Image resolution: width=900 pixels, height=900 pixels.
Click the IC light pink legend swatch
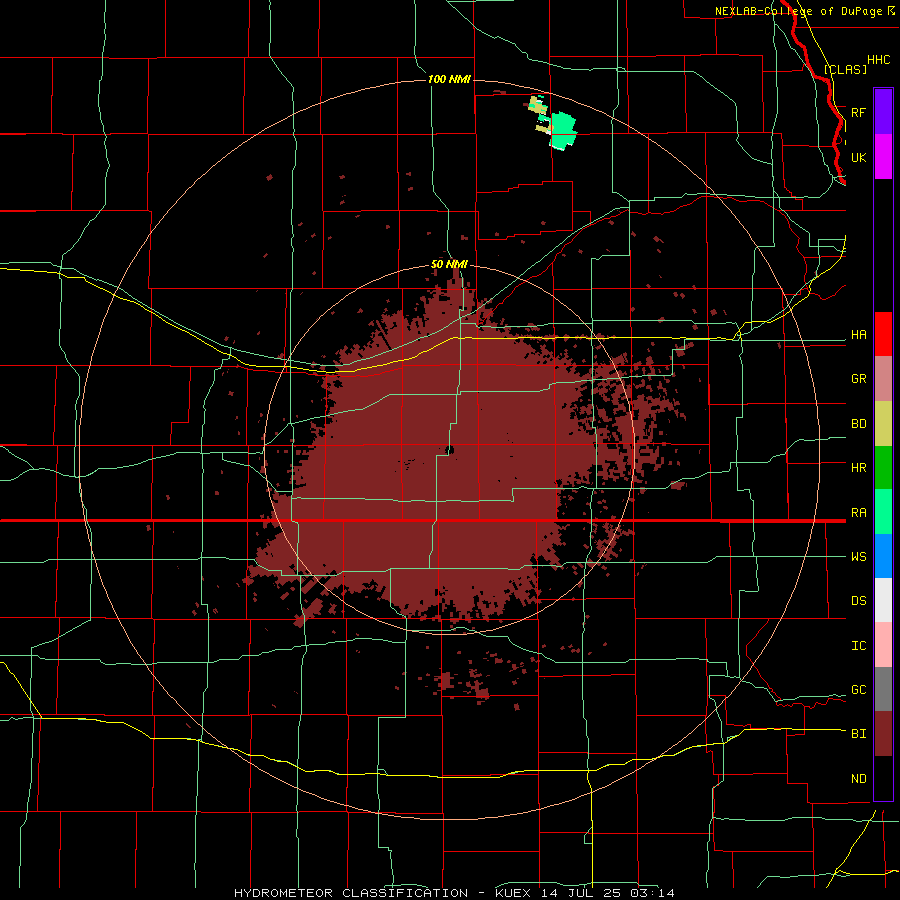coord(883,645)
